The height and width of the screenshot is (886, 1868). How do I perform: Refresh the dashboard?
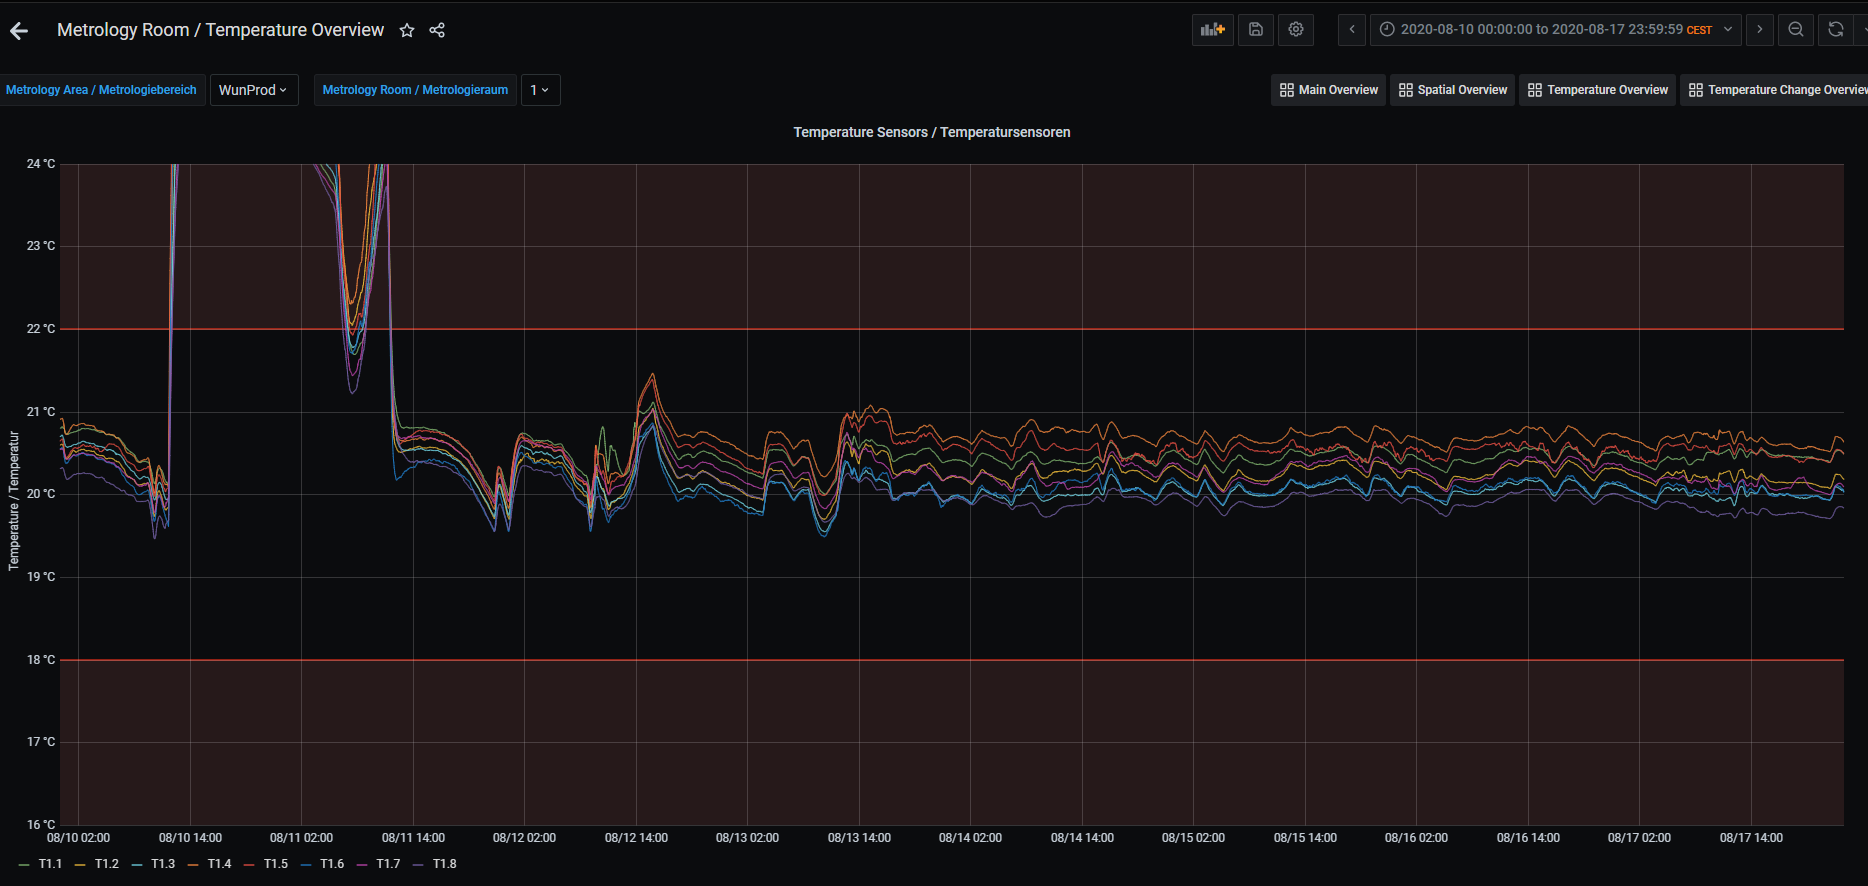point(1836,30)
